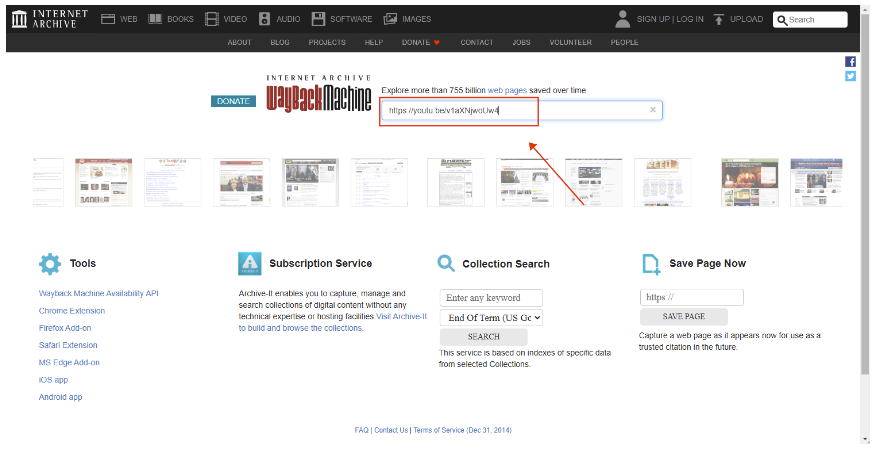Open the Twitter share icon
The width and height of the screenshot is (881, 459).
(851, 76)
